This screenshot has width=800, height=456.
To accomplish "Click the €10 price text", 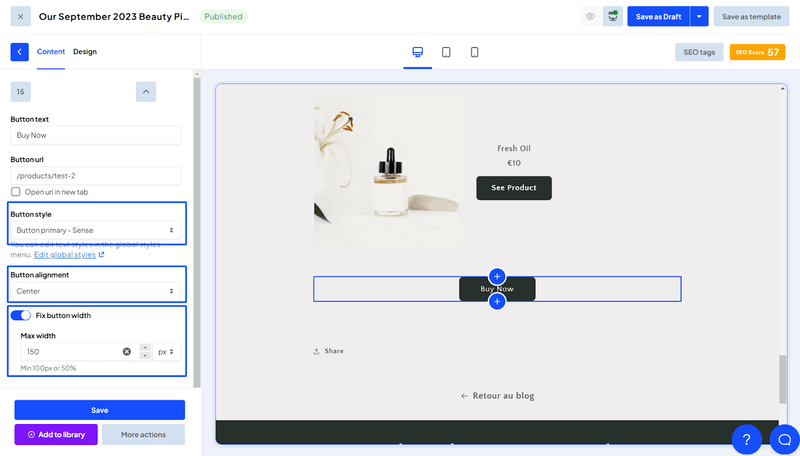I will click(514, 163).
